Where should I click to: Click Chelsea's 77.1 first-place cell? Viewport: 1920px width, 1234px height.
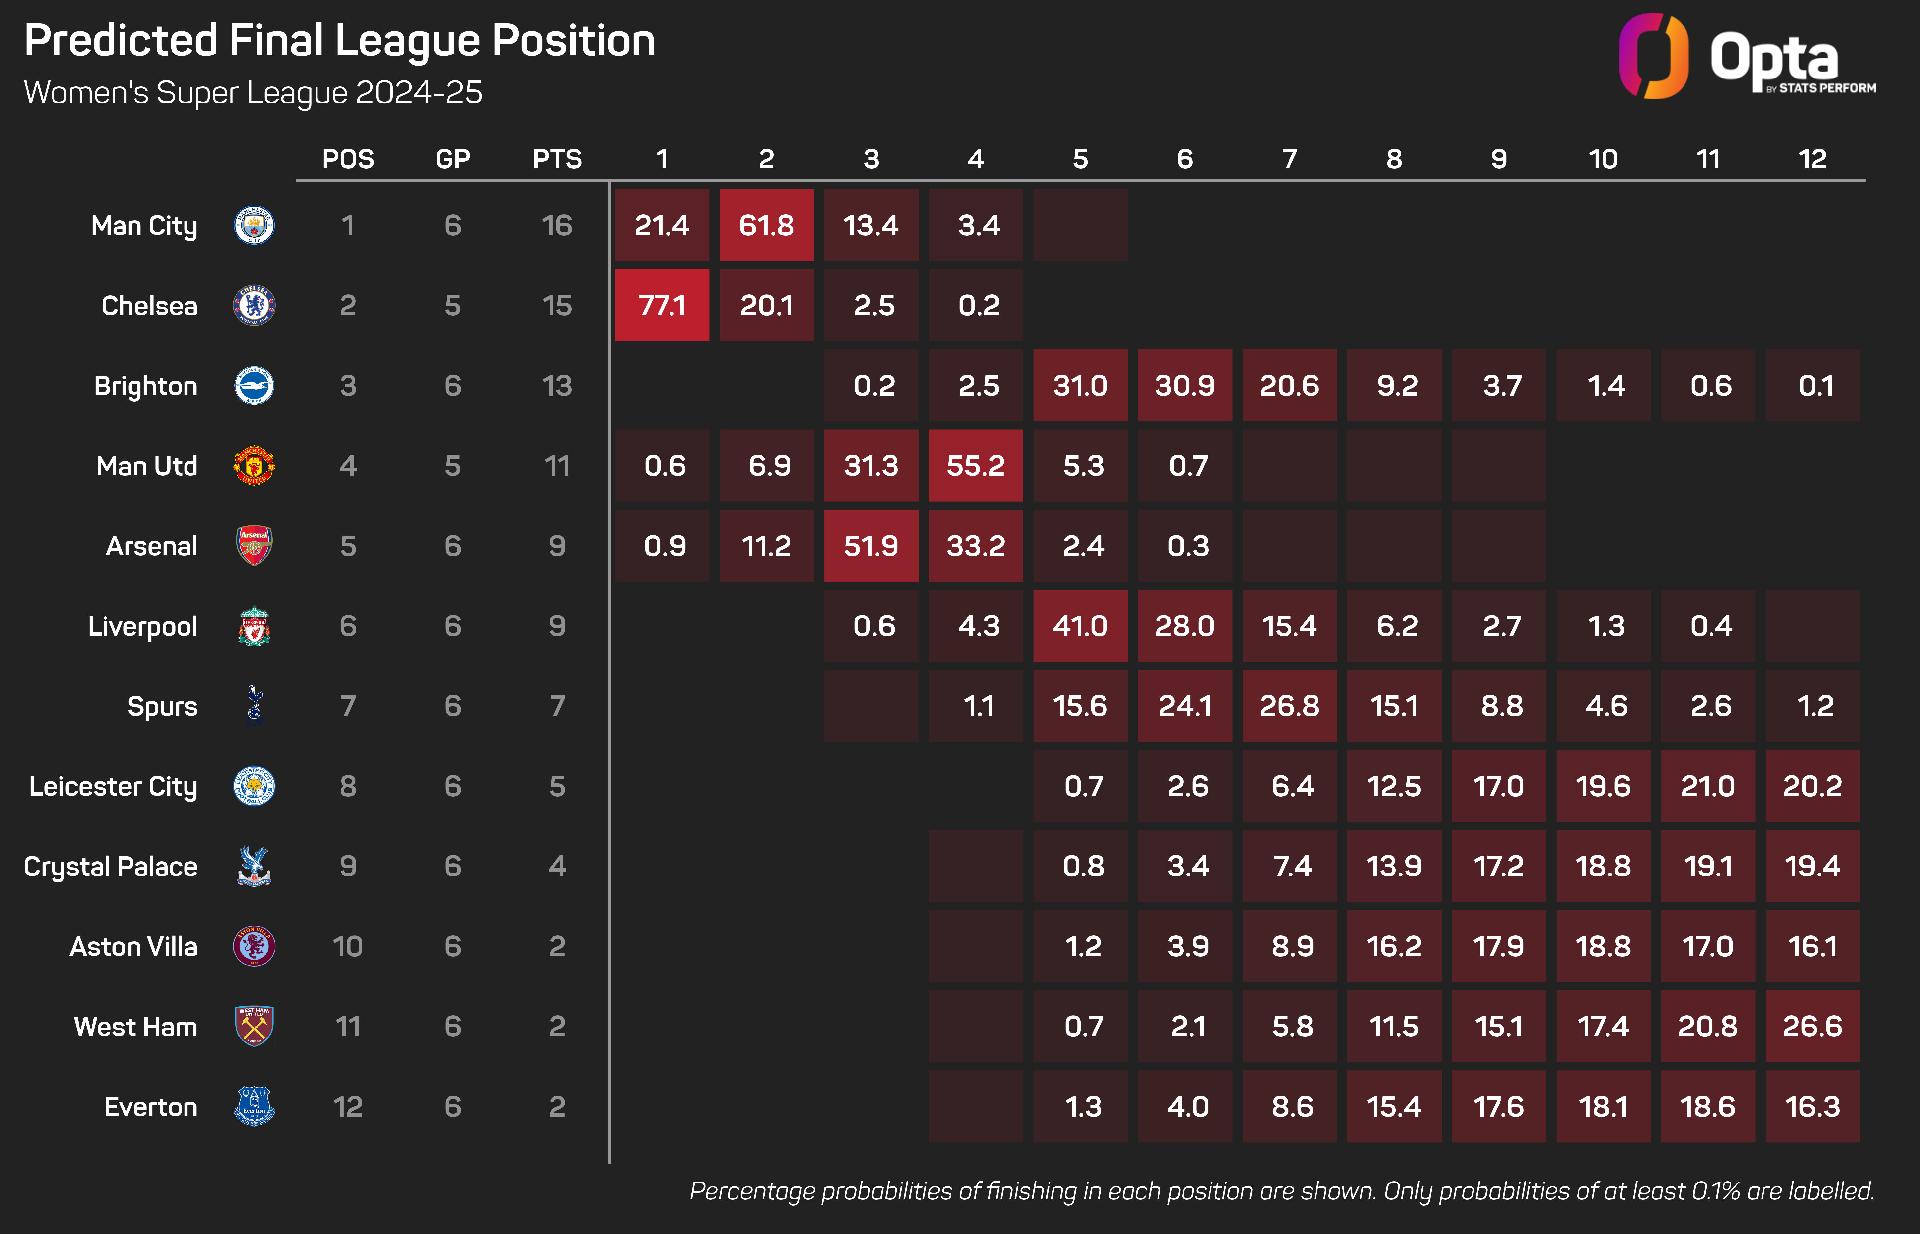[x=662, y=305]
